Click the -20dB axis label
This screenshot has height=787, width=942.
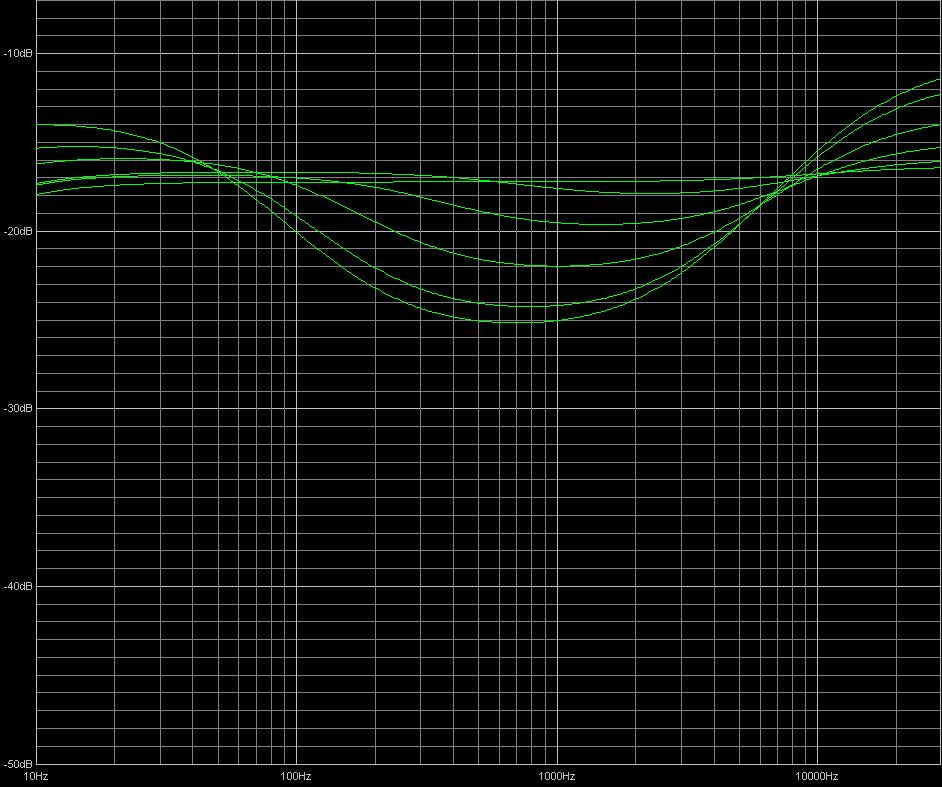[x=19, y=231]
